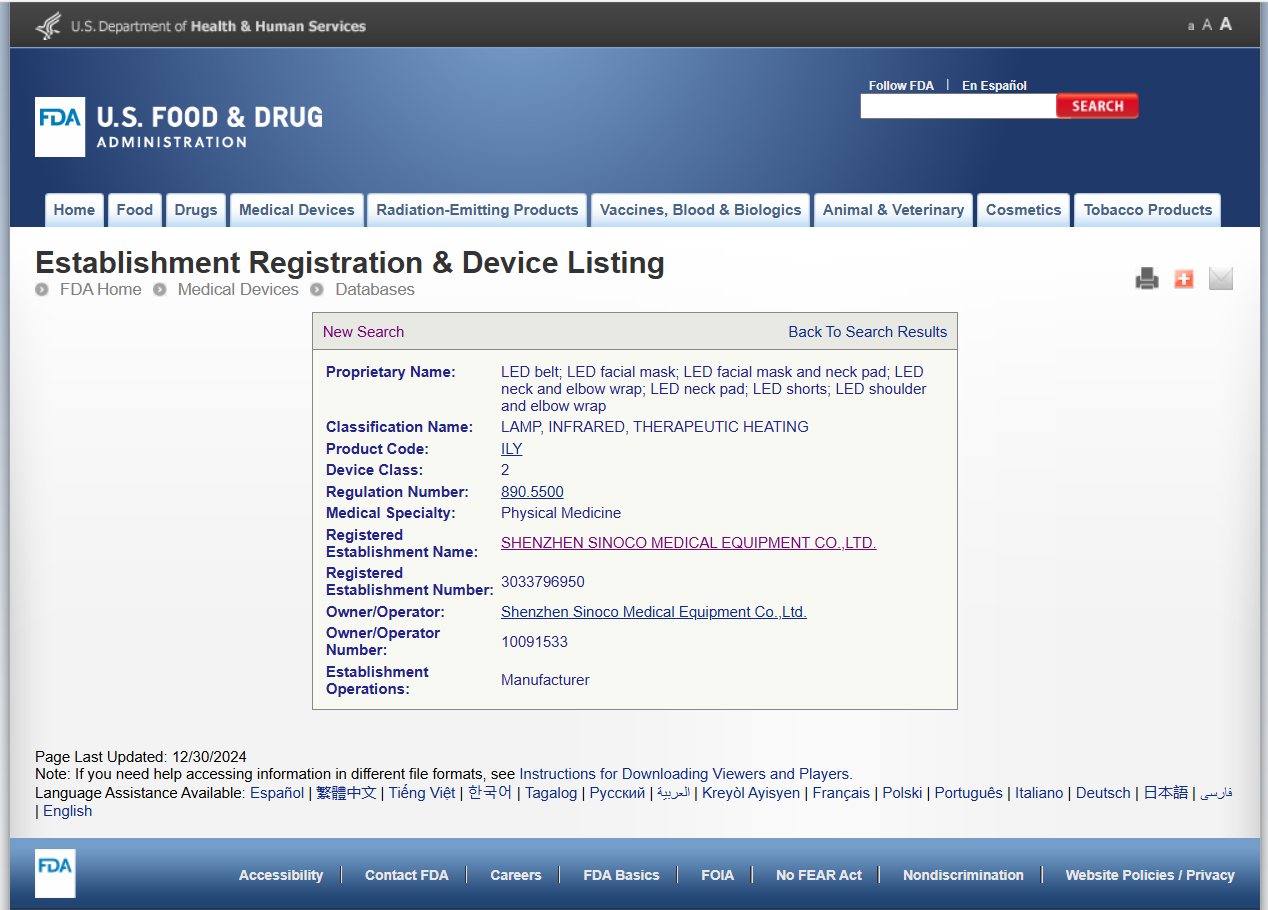Open FOIA footer link
Screen dimensions: 1268x910
pyautogui.click(x=718, y=875)
